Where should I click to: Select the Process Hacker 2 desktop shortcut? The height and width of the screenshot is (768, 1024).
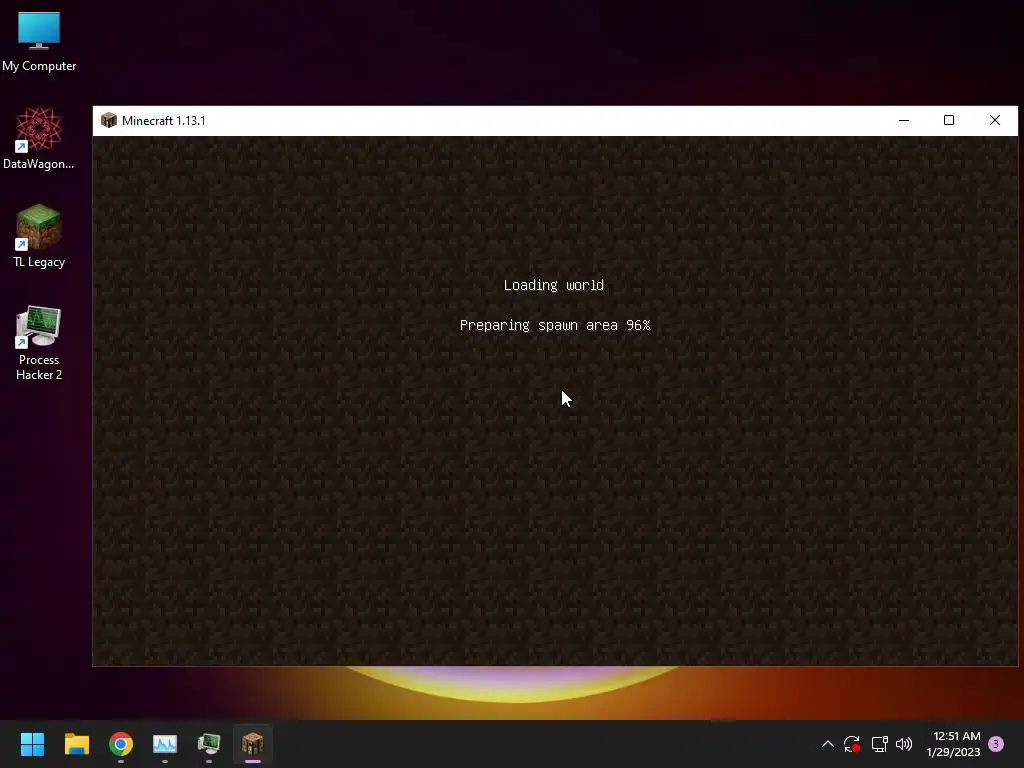[x=39, y=344]
